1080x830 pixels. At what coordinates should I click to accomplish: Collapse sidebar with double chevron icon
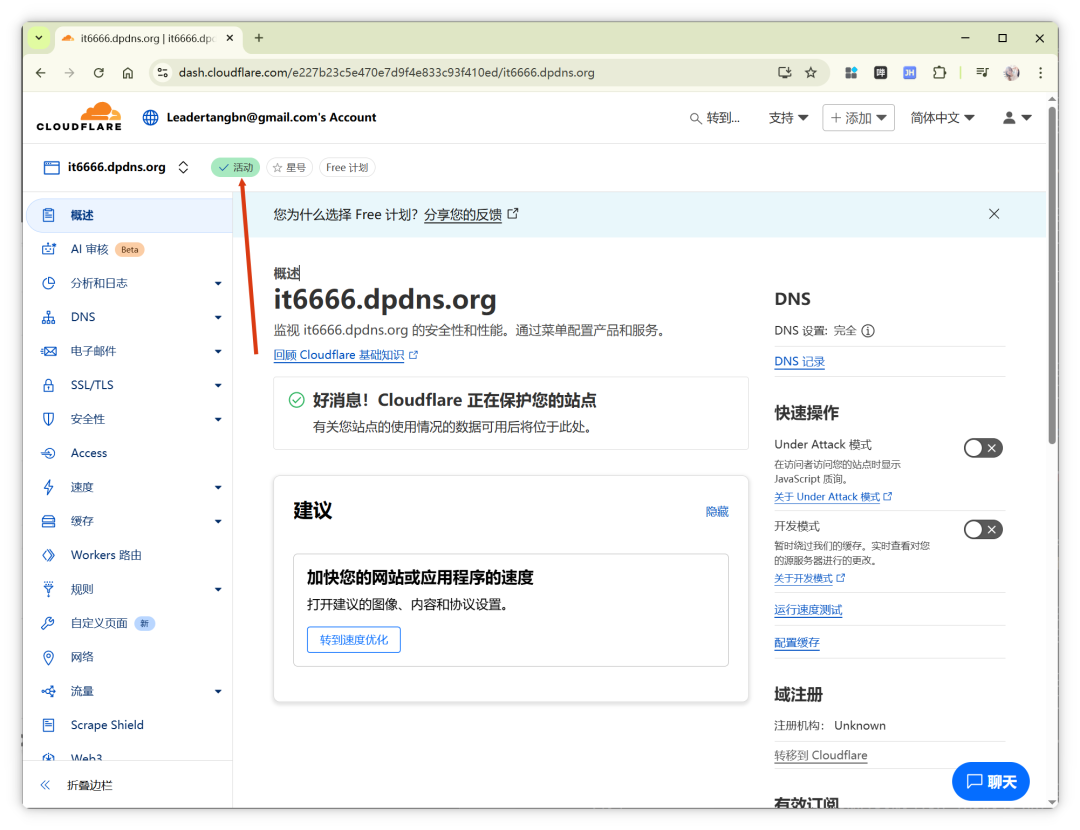click(45, 785)
